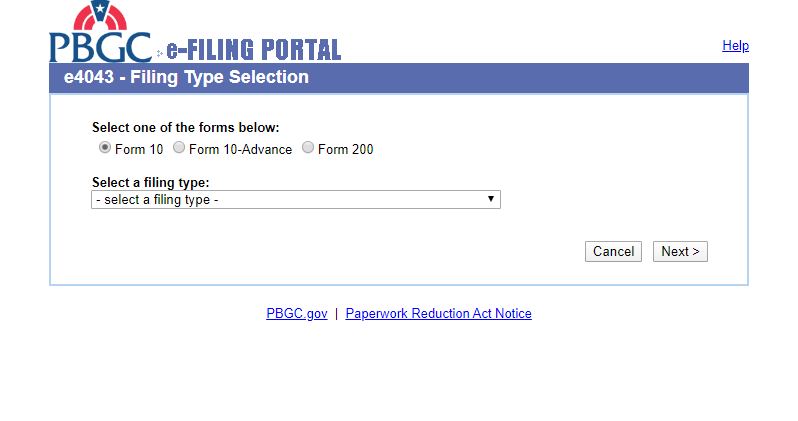This screenshot has width=798, height=421.
Task: Choose the Form 10-Advance radio button
Action: coord(179,148)
